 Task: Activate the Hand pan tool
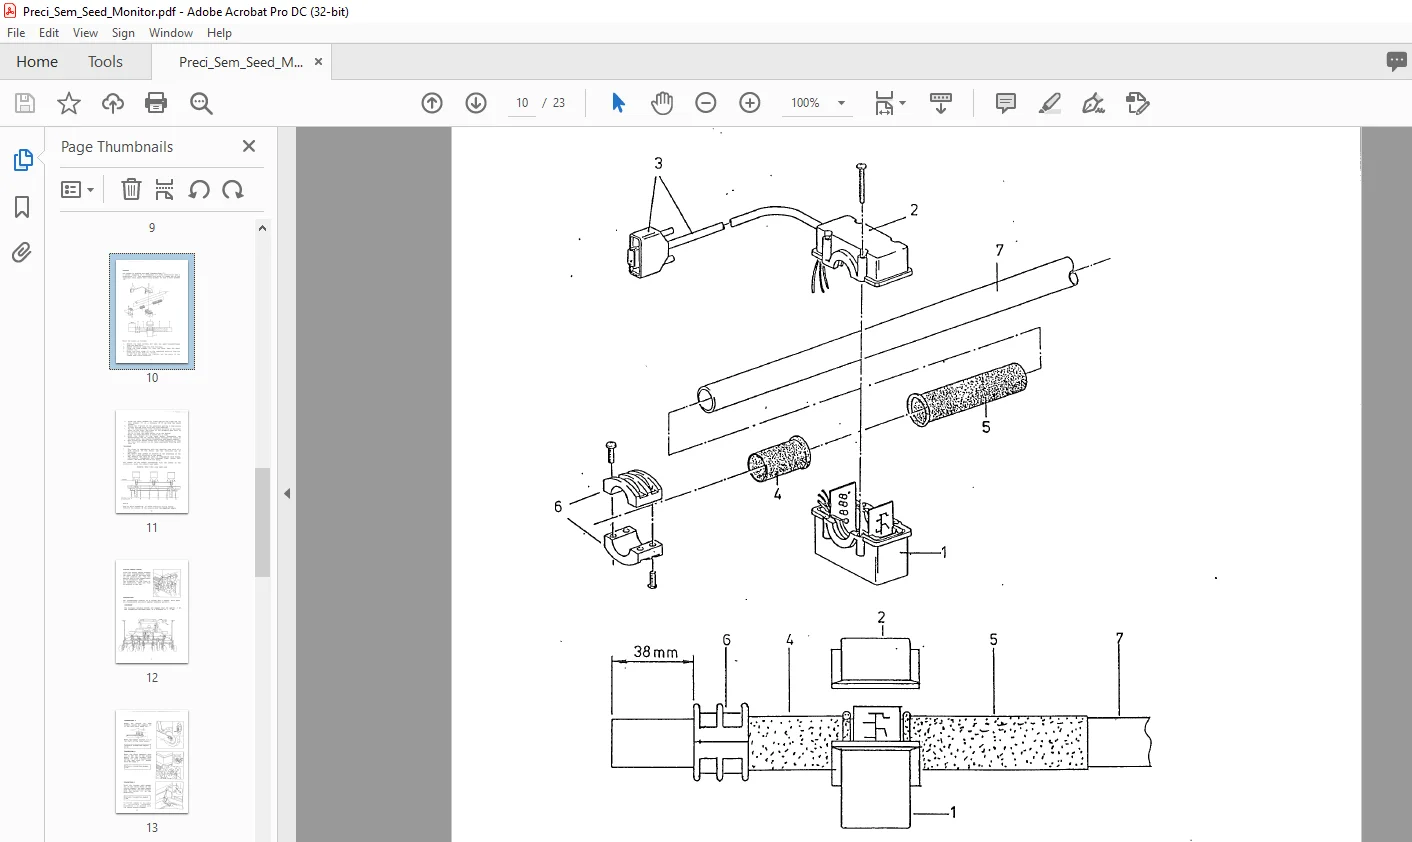662,103
